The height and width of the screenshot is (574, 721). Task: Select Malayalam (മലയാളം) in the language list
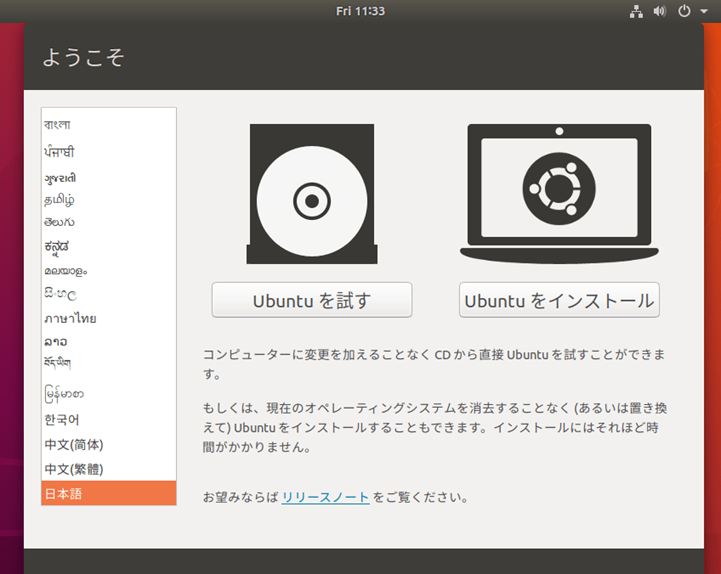pyautogui.click(x=109, y=271)
